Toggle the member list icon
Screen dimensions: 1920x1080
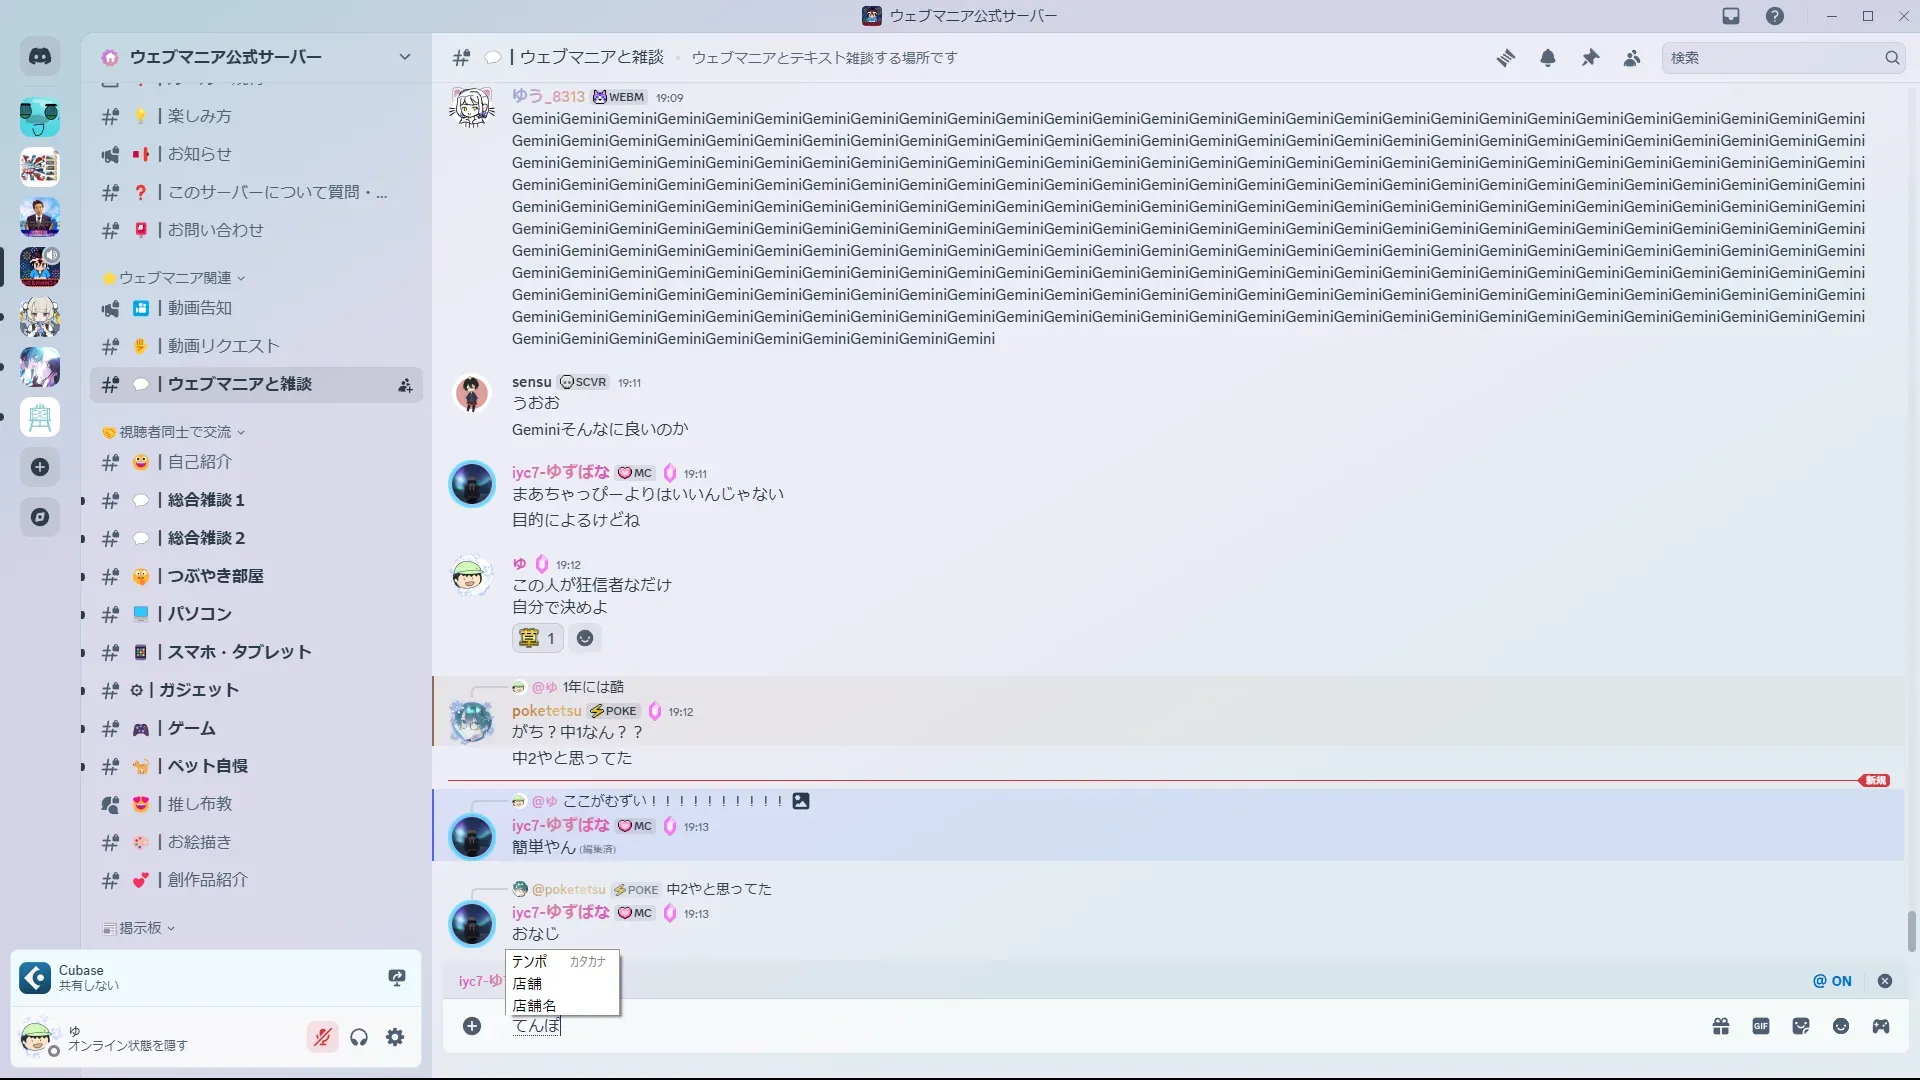tap(1632, 58)
